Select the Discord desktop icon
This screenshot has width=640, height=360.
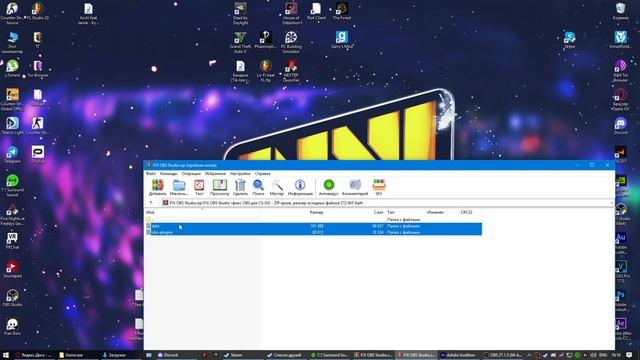[x=620, y=126]
